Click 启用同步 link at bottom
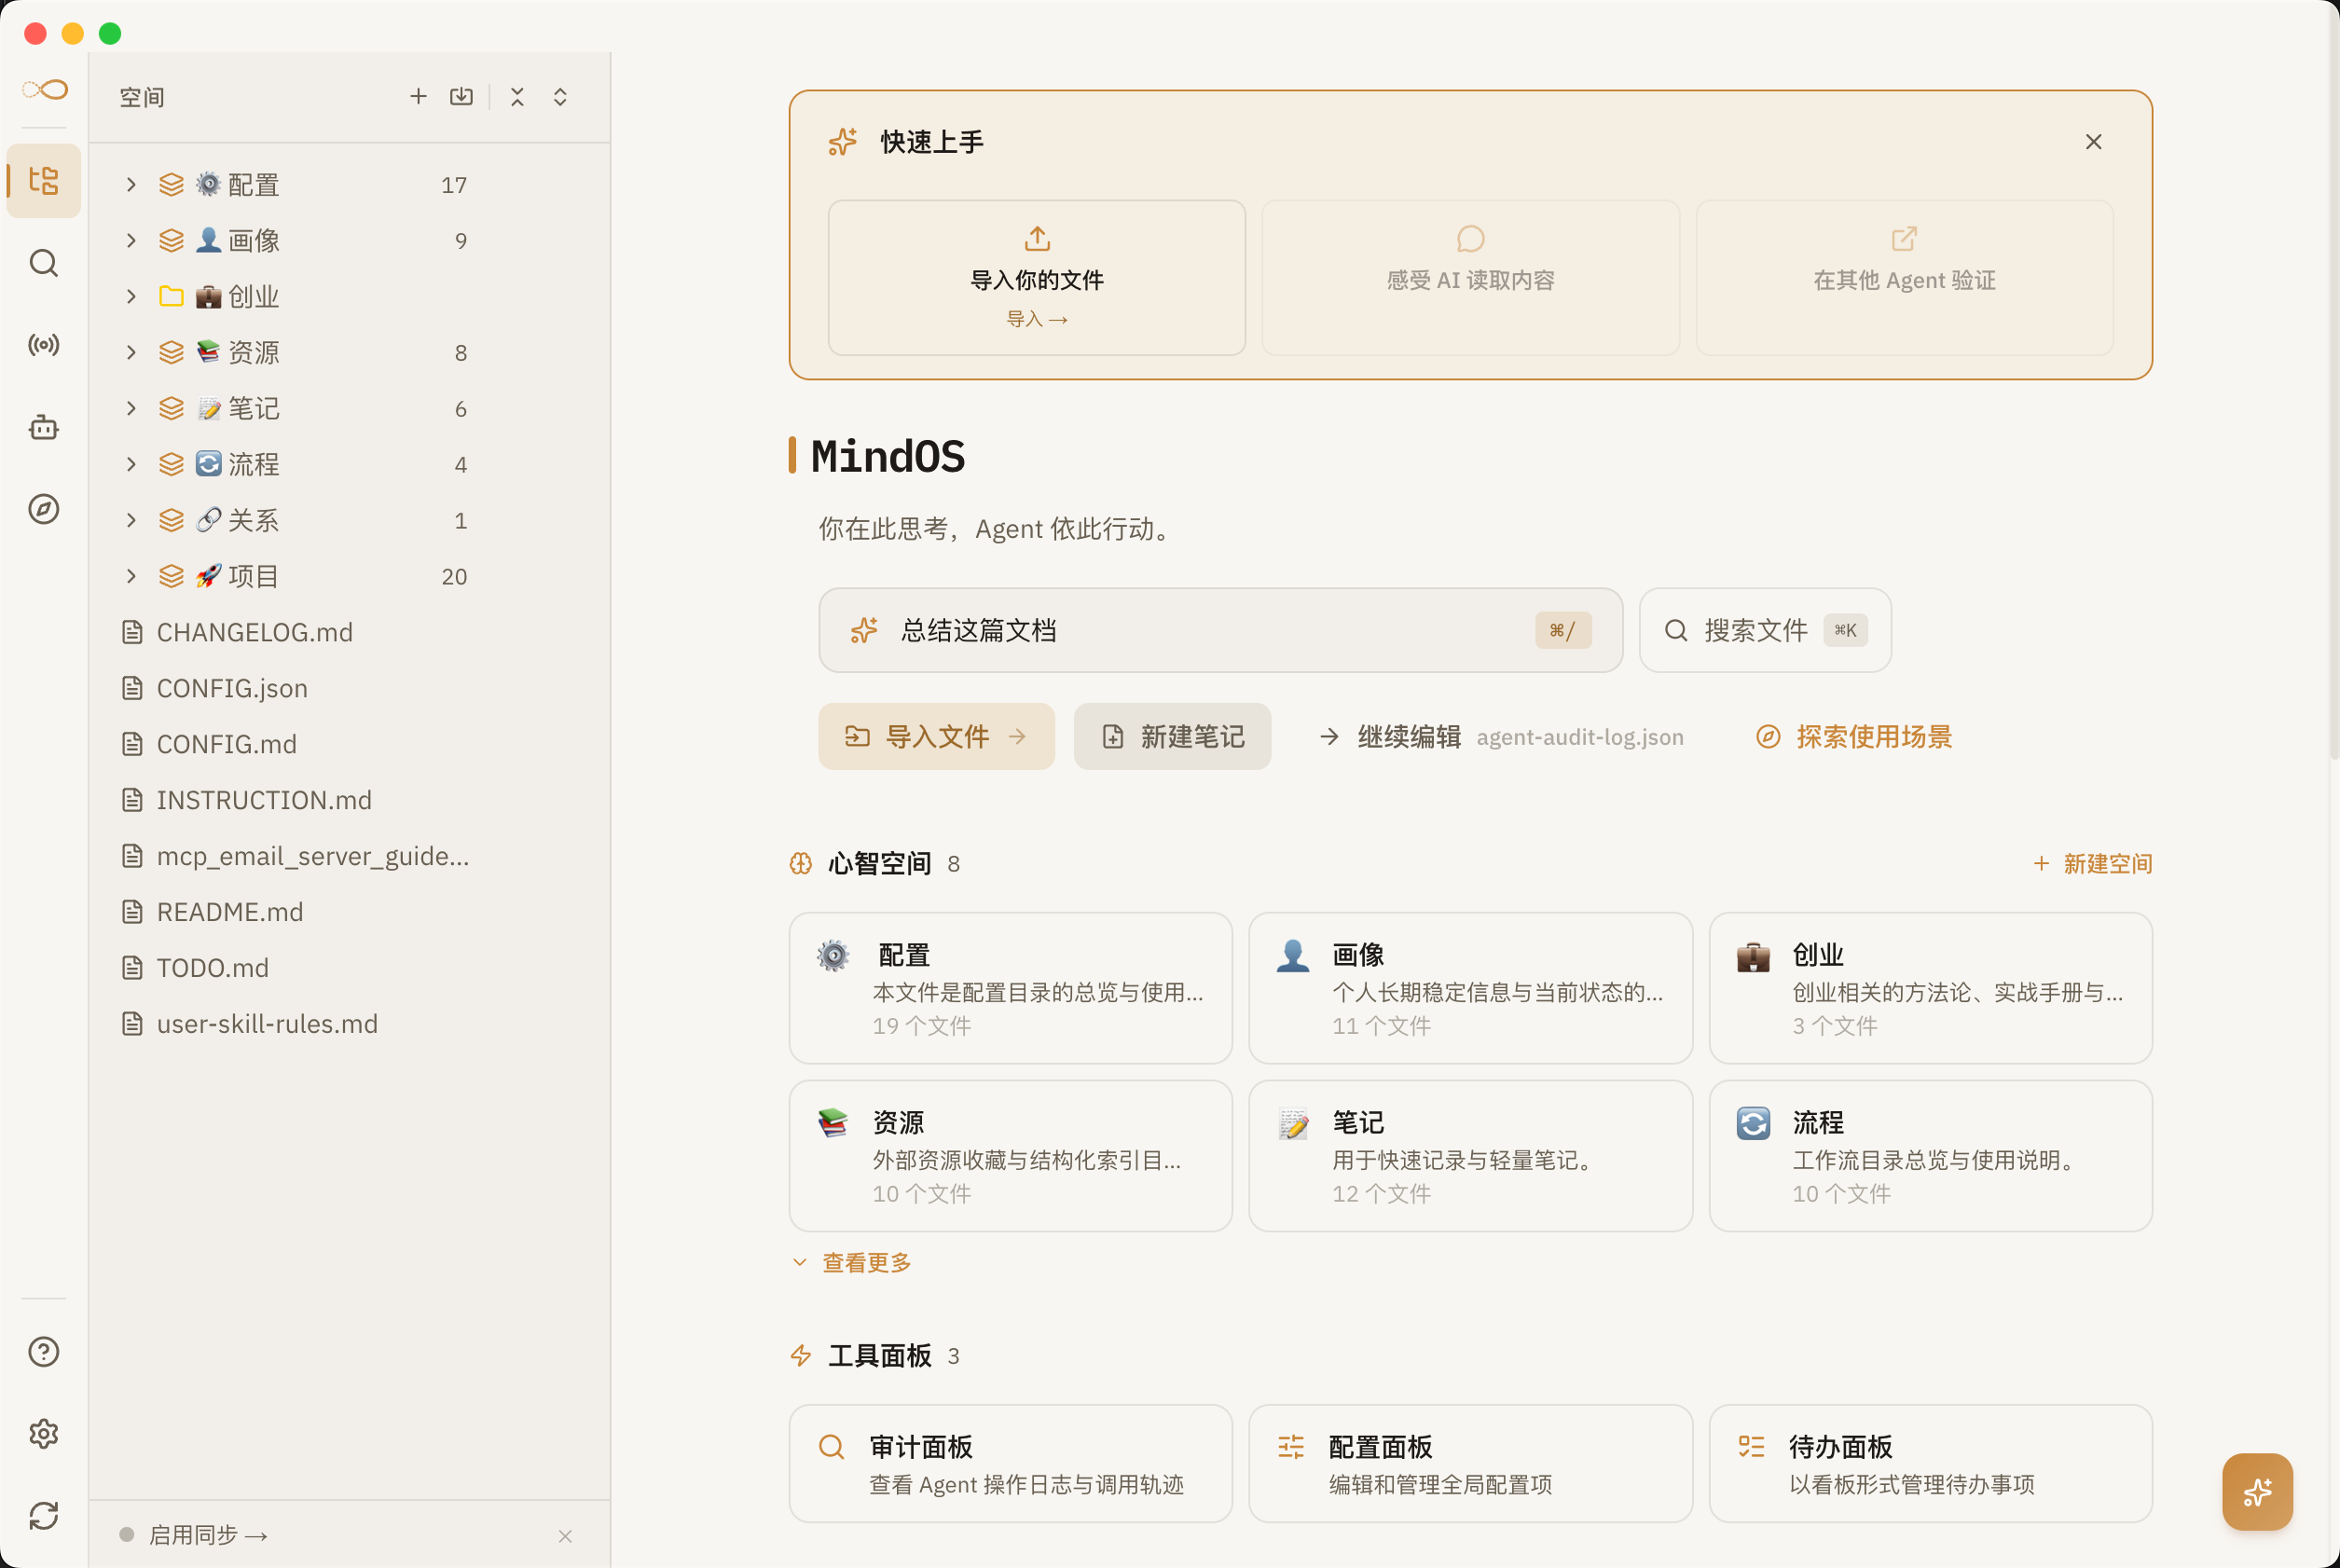The image size is (2340, 1568). [x=208, y=1536]
